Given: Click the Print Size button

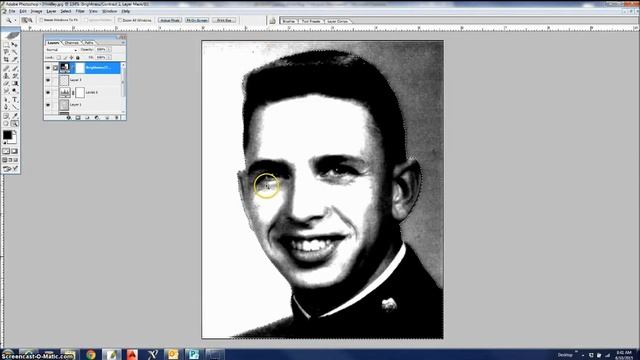Looking at the screenshot, I should pos(224,20).
